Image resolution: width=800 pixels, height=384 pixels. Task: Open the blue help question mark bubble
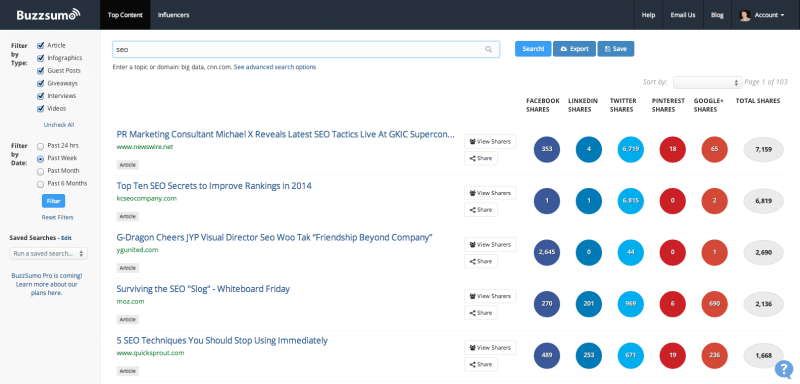point(783,369)
